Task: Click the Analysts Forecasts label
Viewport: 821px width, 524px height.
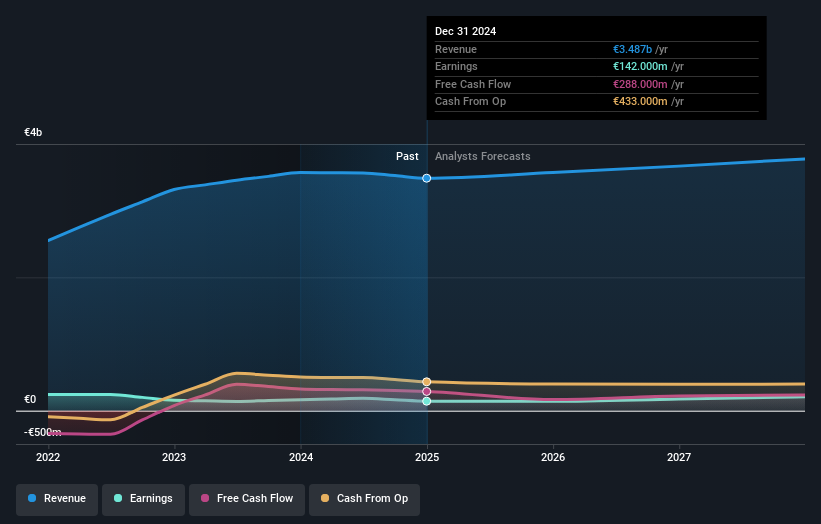Action: coord(483,157)
